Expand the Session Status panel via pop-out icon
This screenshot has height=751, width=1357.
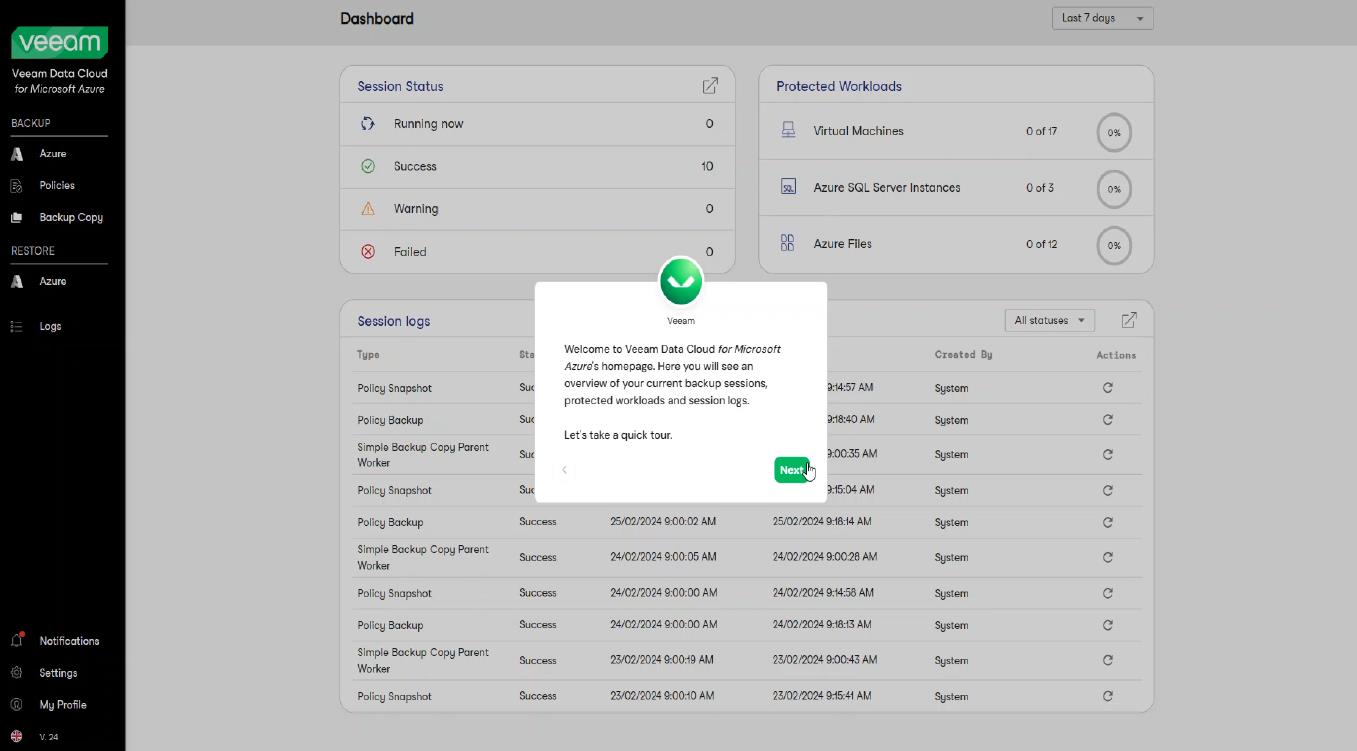click(x=710, y=86)
